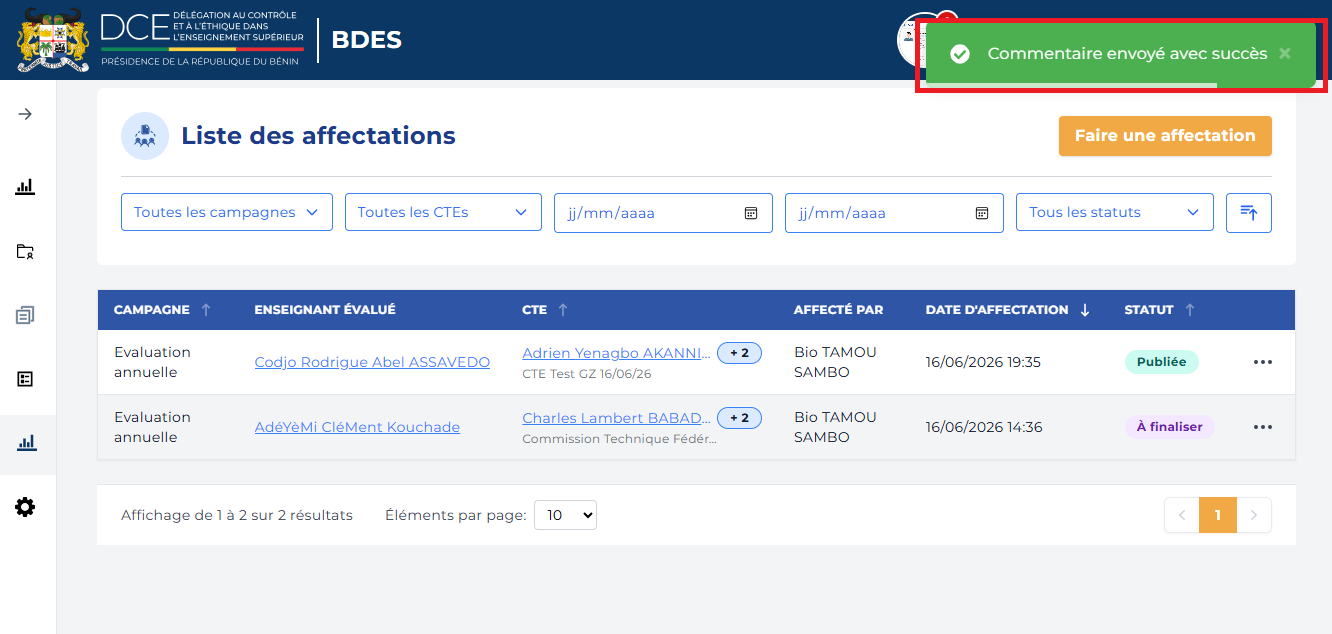Click the success checkmark icon in notification
Screen dimensions: 1332x634
960,54
